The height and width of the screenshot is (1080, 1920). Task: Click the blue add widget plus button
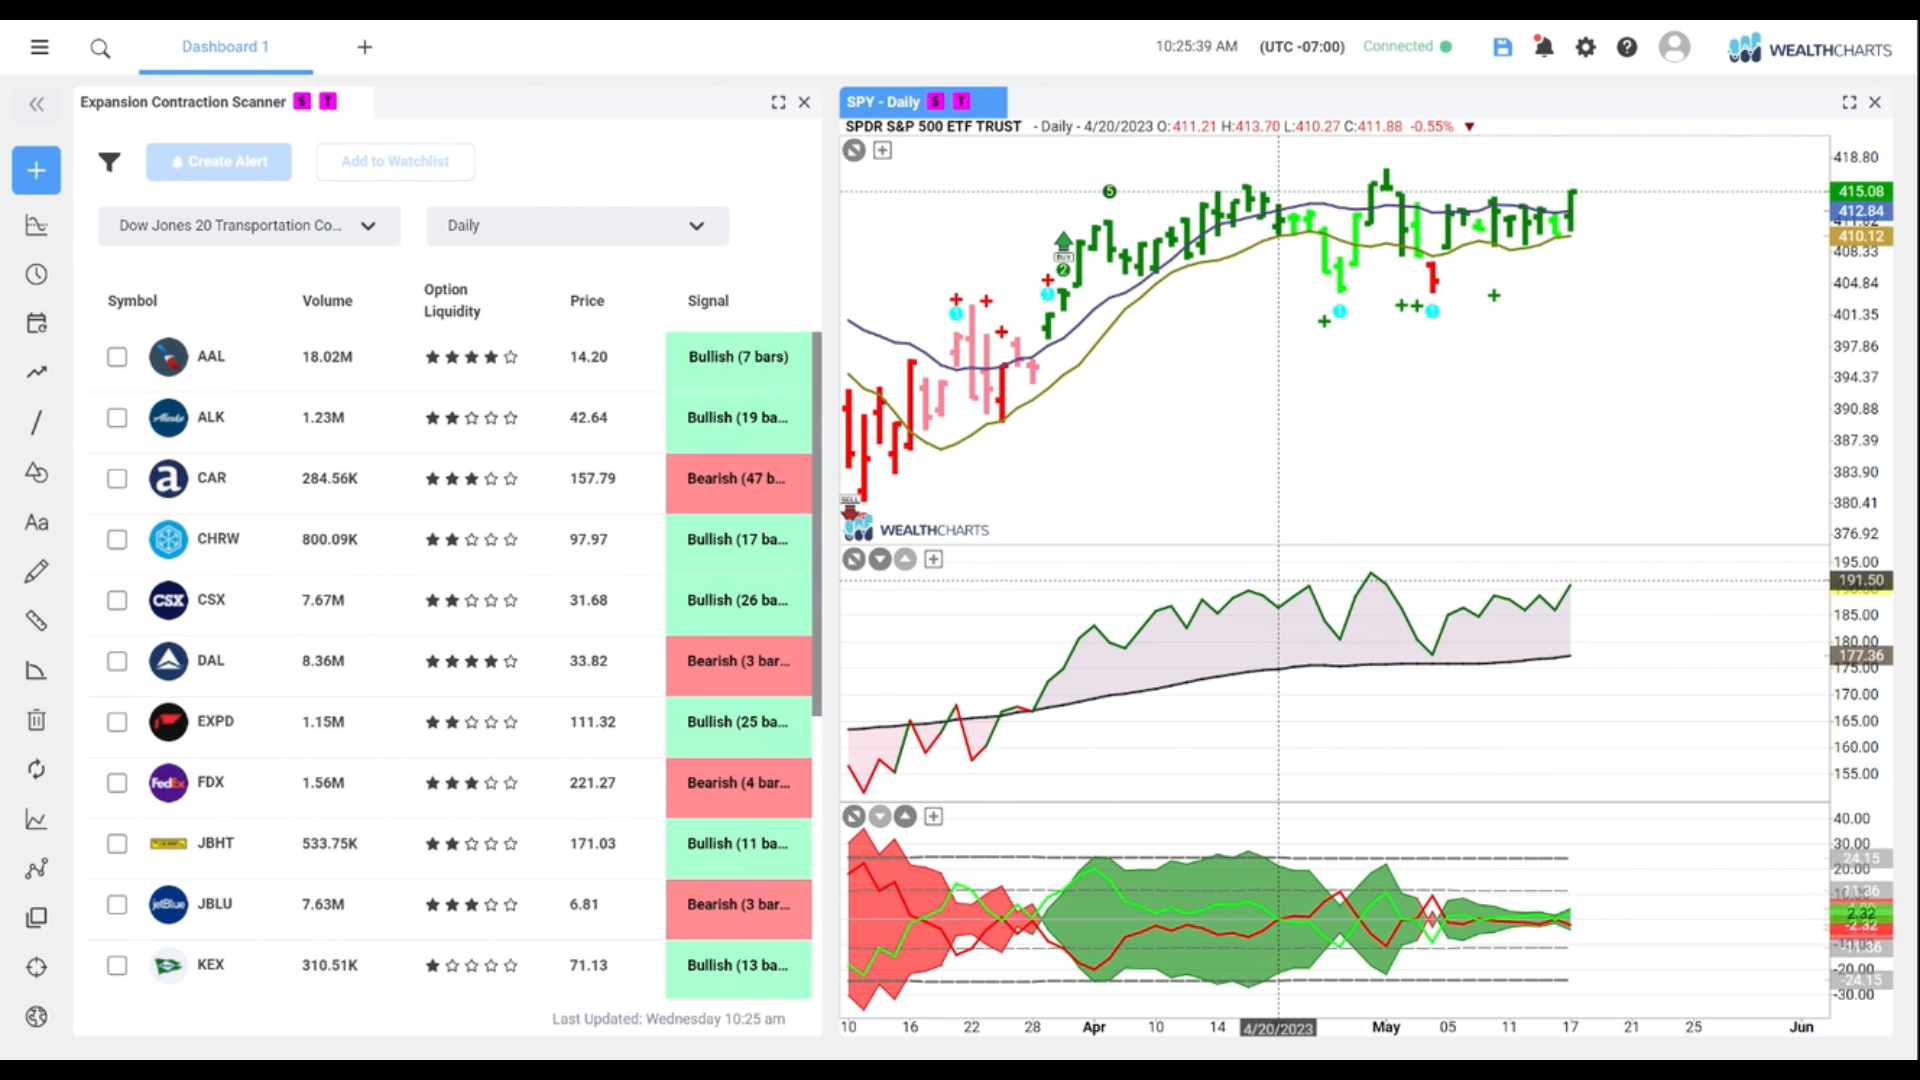pyautogui.click(x=36, y=170)
